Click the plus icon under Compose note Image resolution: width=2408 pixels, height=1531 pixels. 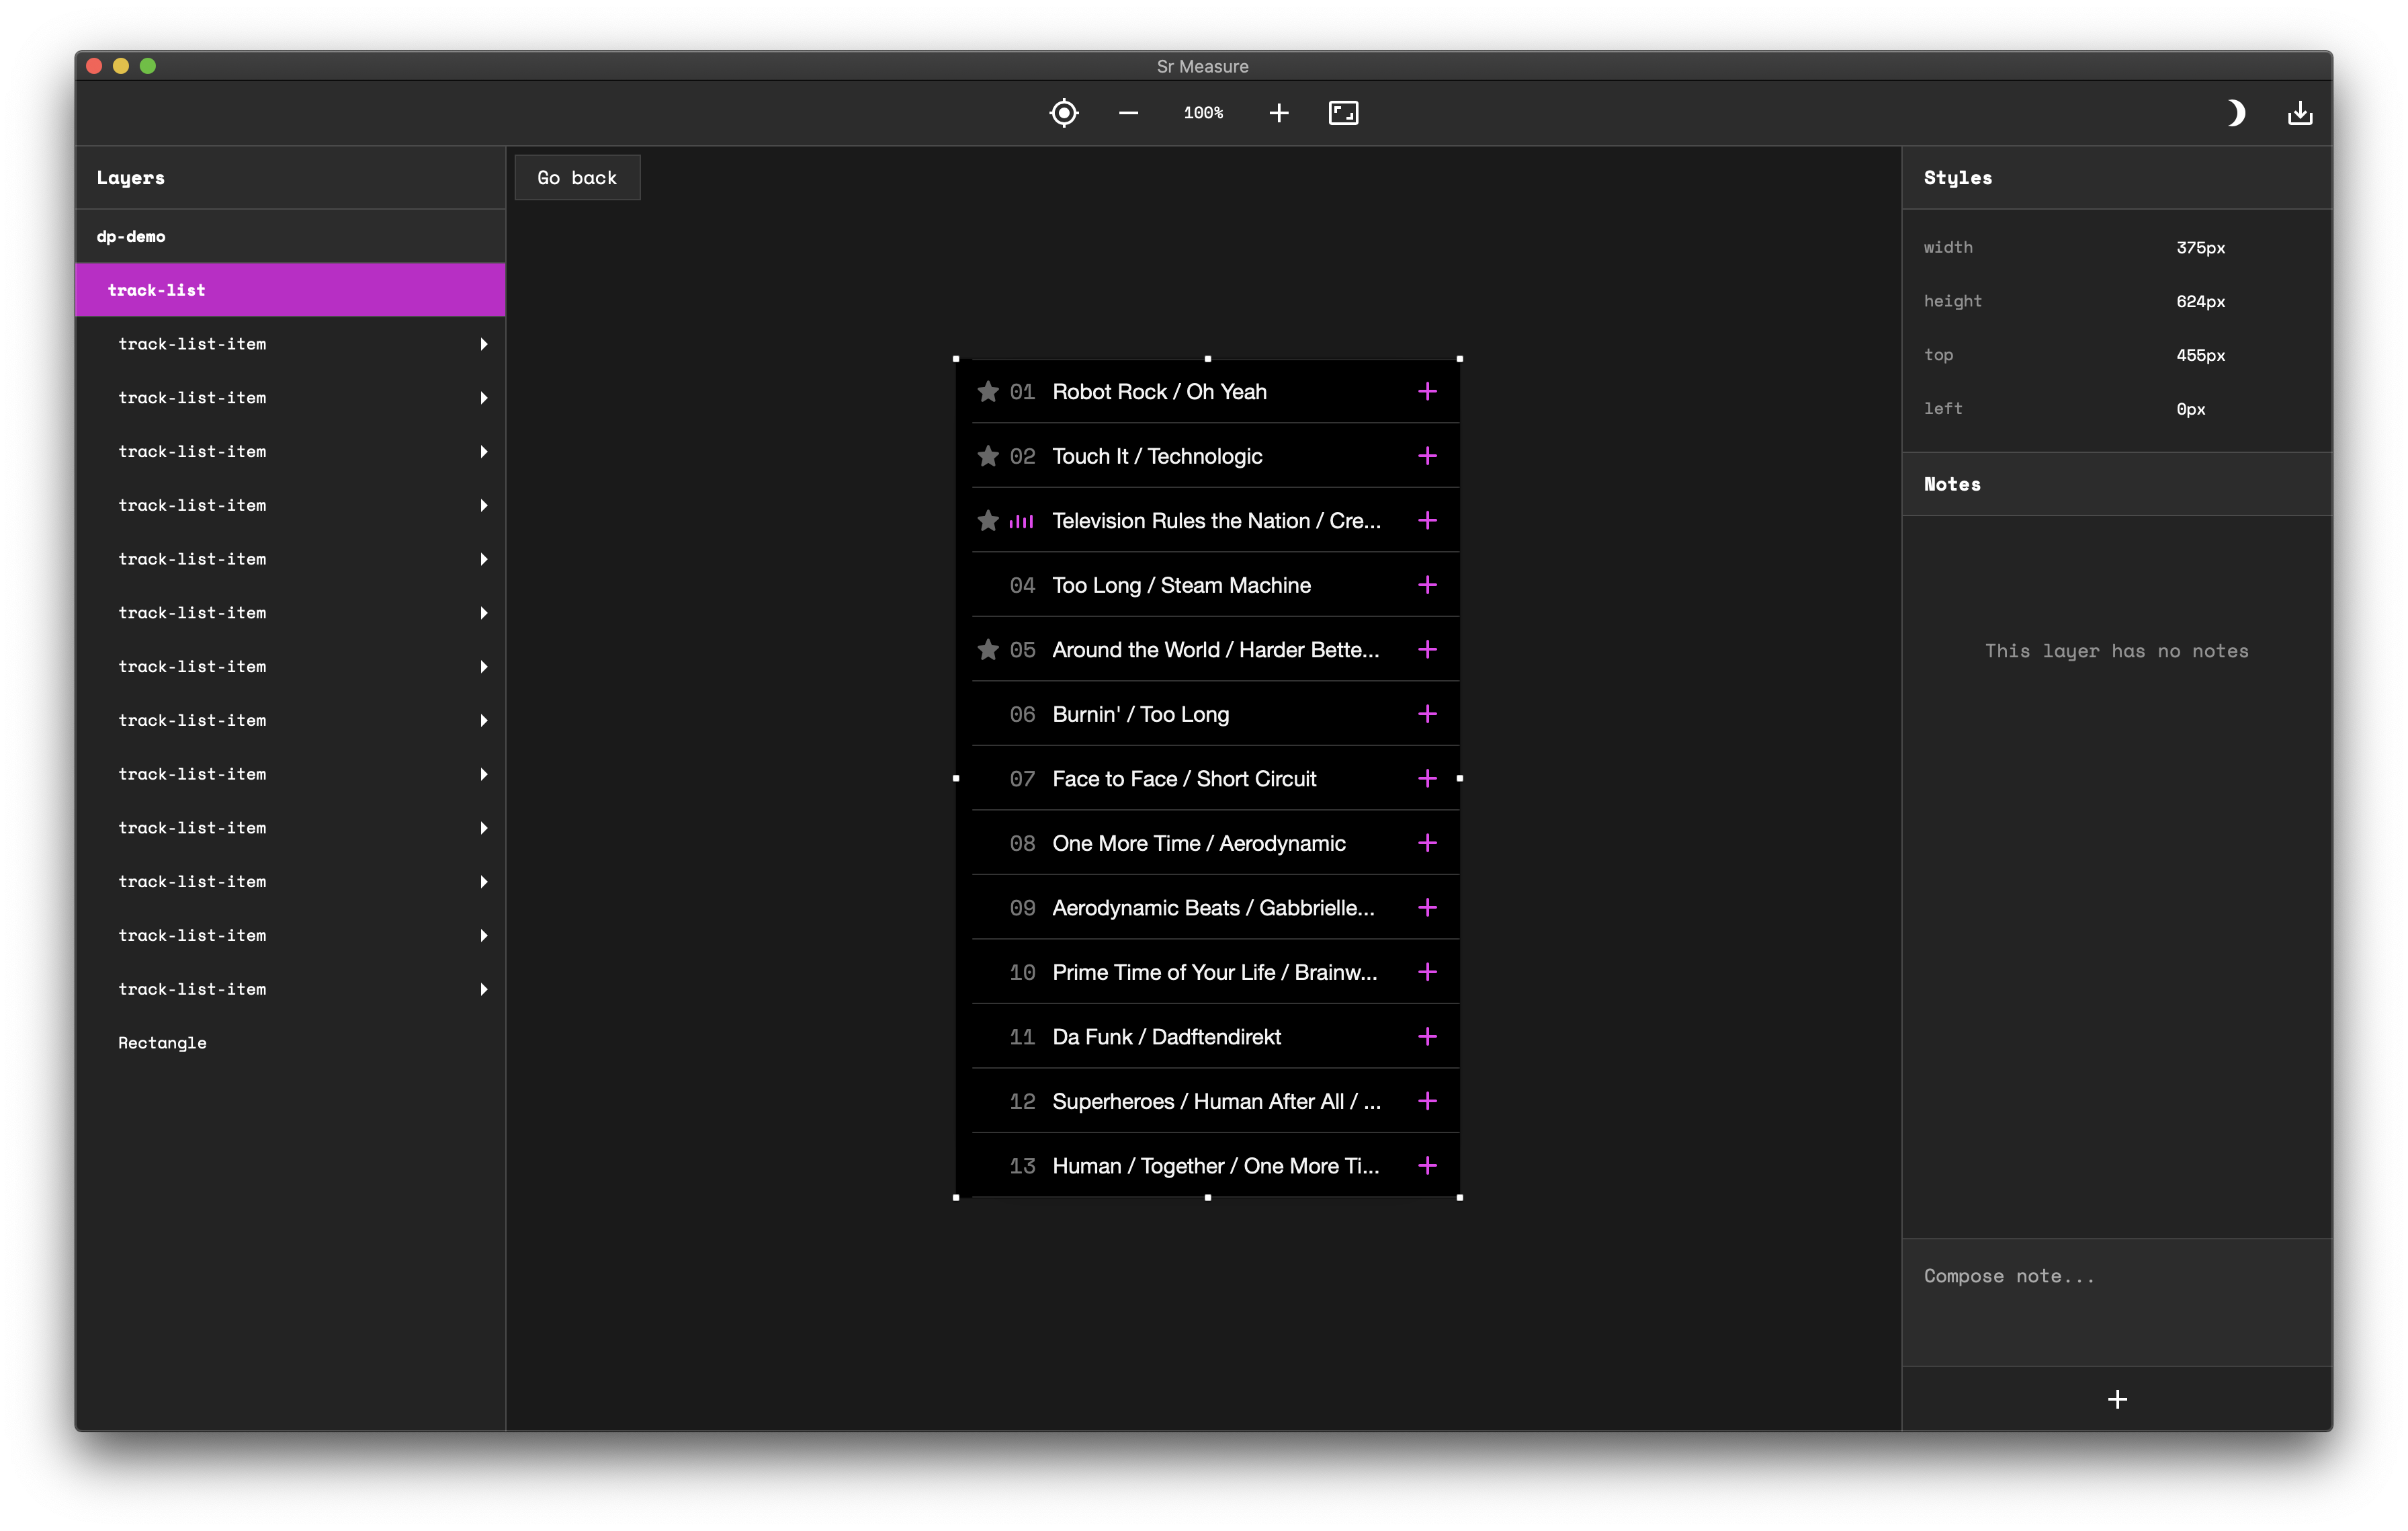coord(2117,1399)
